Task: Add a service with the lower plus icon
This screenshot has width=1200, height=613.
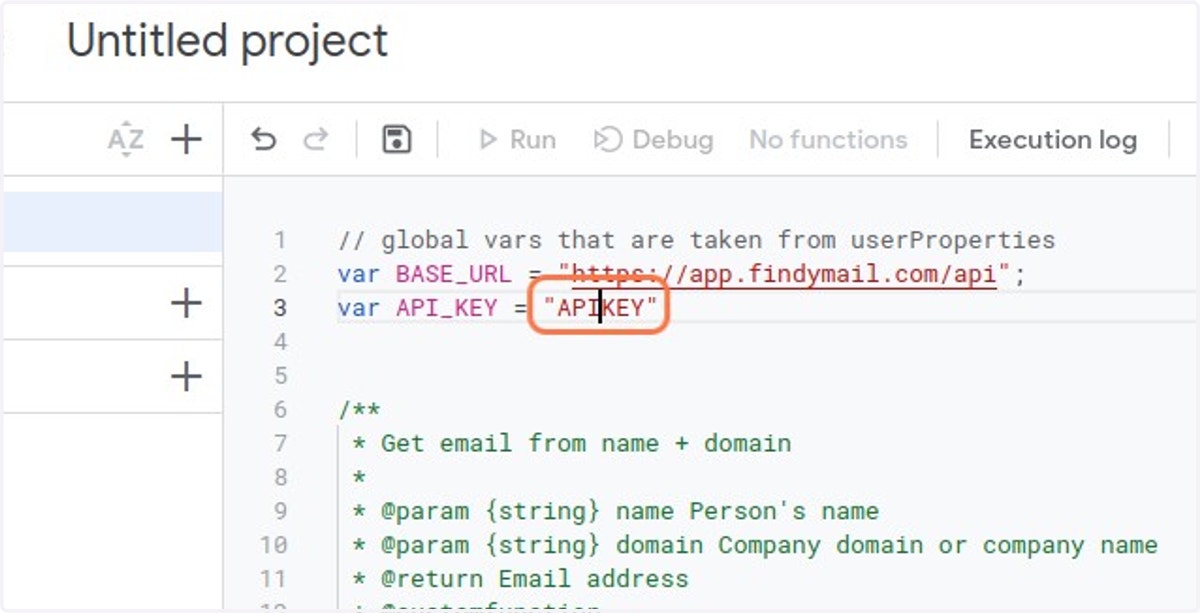Action: [186, 377]
